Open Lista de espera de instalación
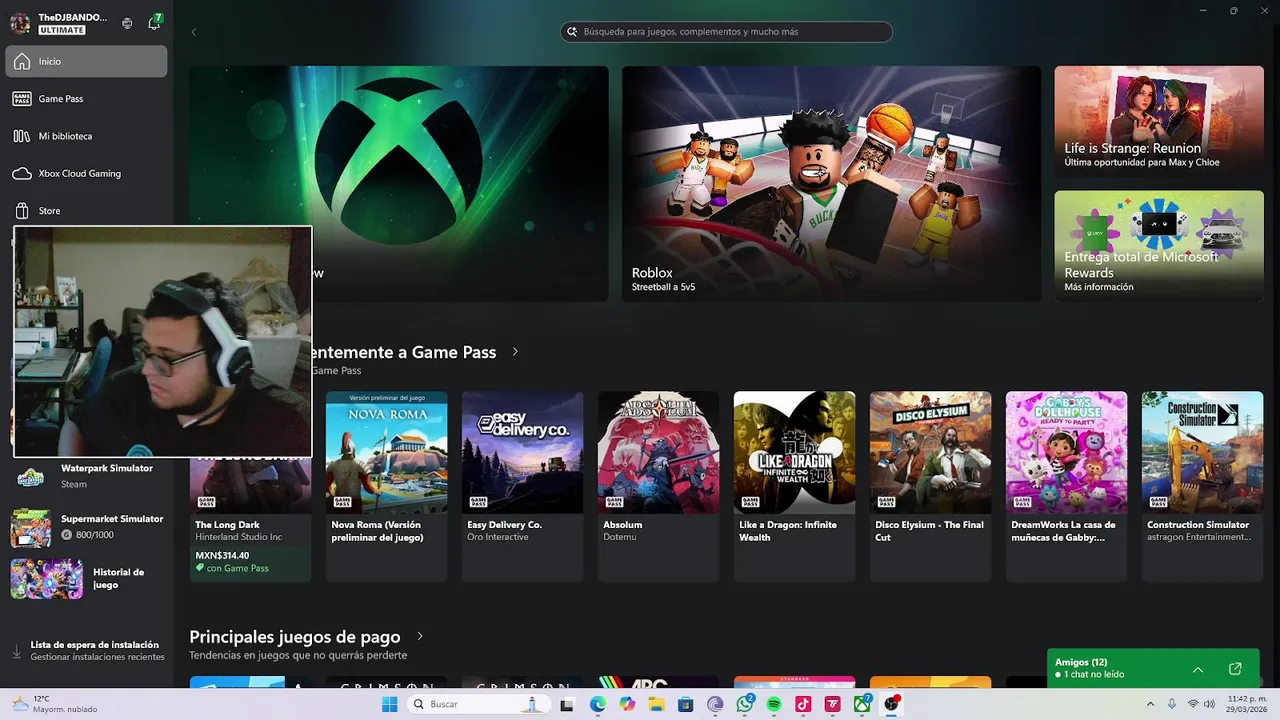The width and height of the screenshot is (1280, 720). coord(86,651)
